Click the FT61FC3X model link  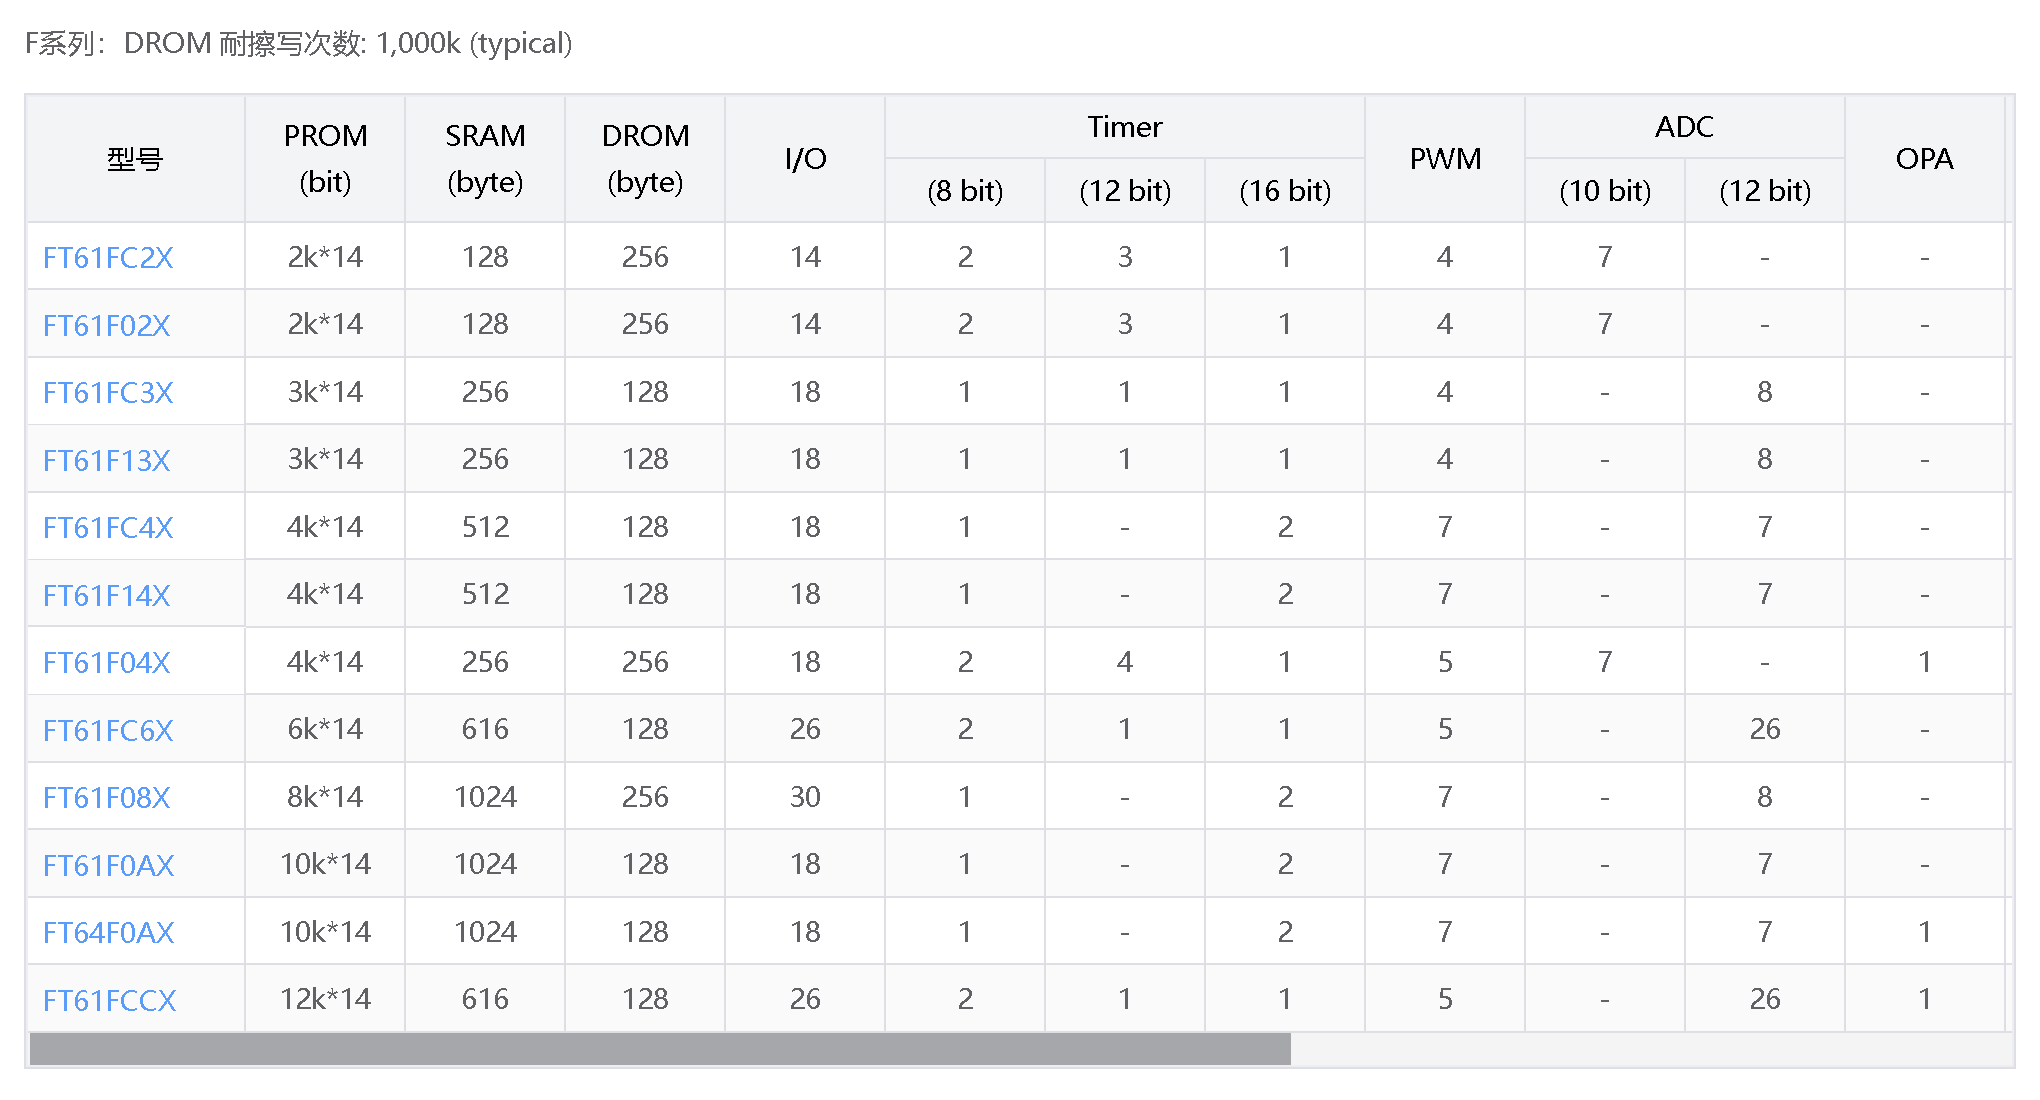pyautogui.click(x=108, y=393)
